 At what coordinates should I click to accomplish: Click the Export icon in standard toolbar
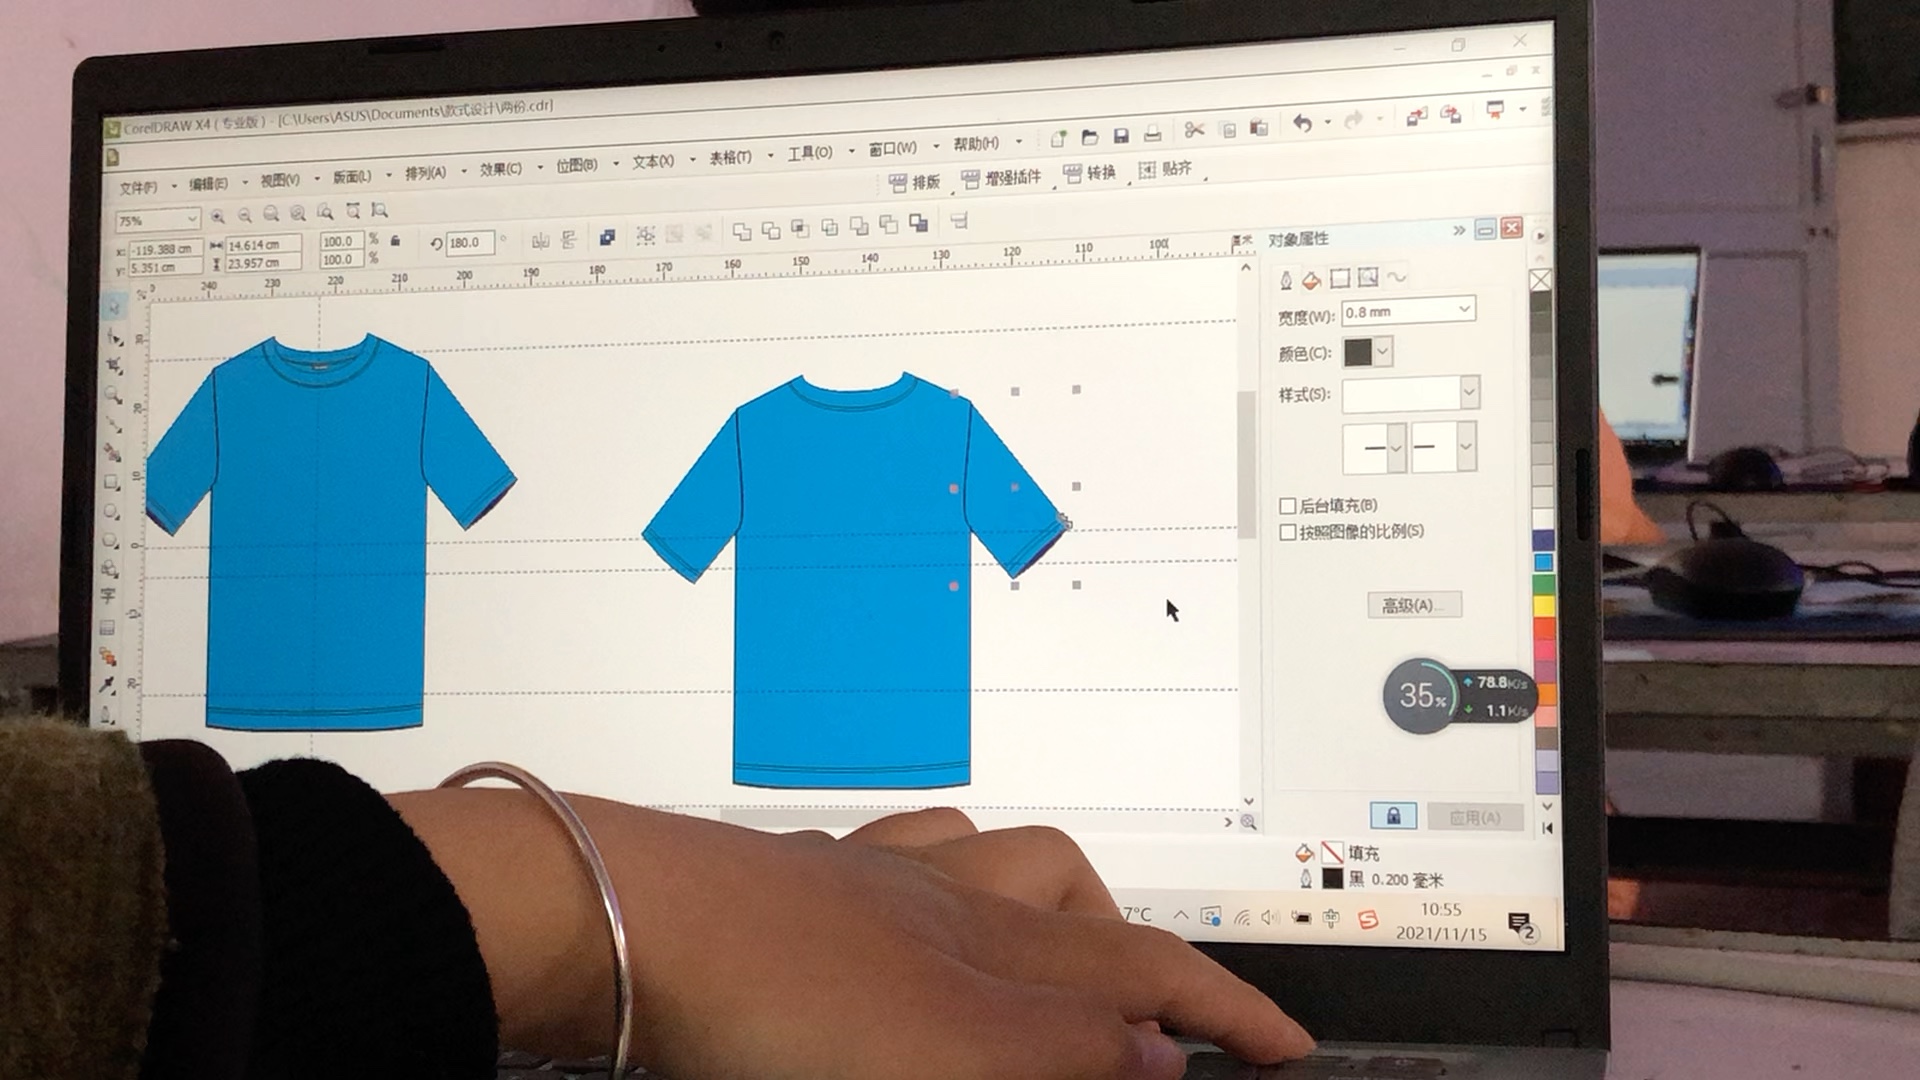pos(1451,115)
